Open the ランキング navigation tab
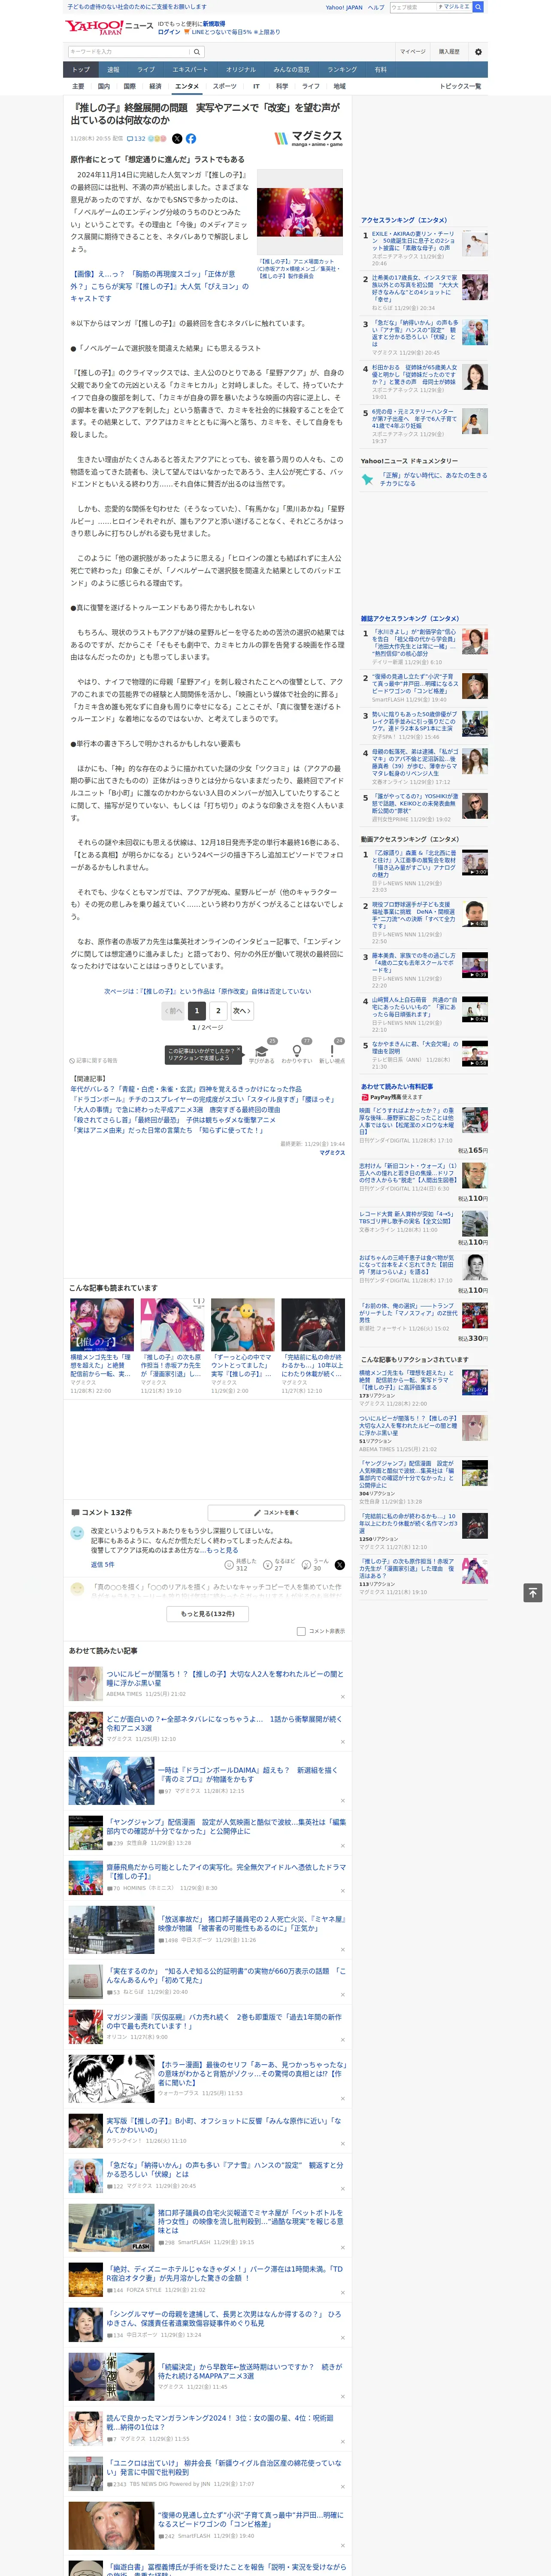551x2576 pixels. coord(342,70)
